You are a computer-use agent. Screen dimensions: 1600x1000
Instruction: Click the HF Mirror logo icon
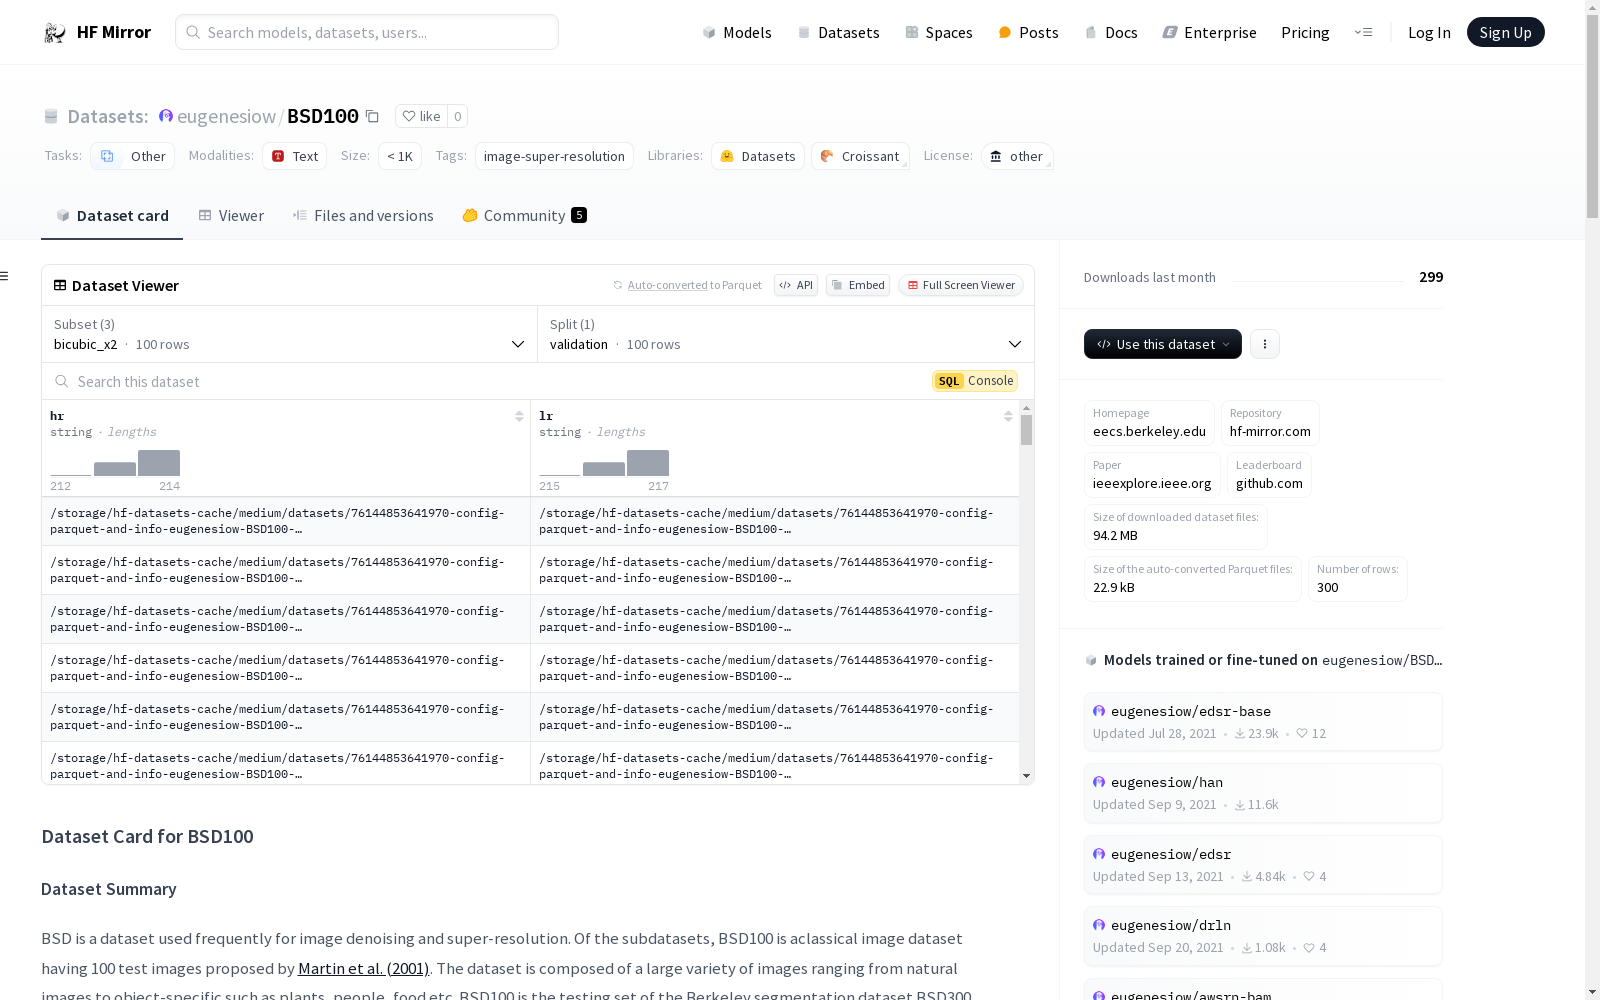point(54,33)
